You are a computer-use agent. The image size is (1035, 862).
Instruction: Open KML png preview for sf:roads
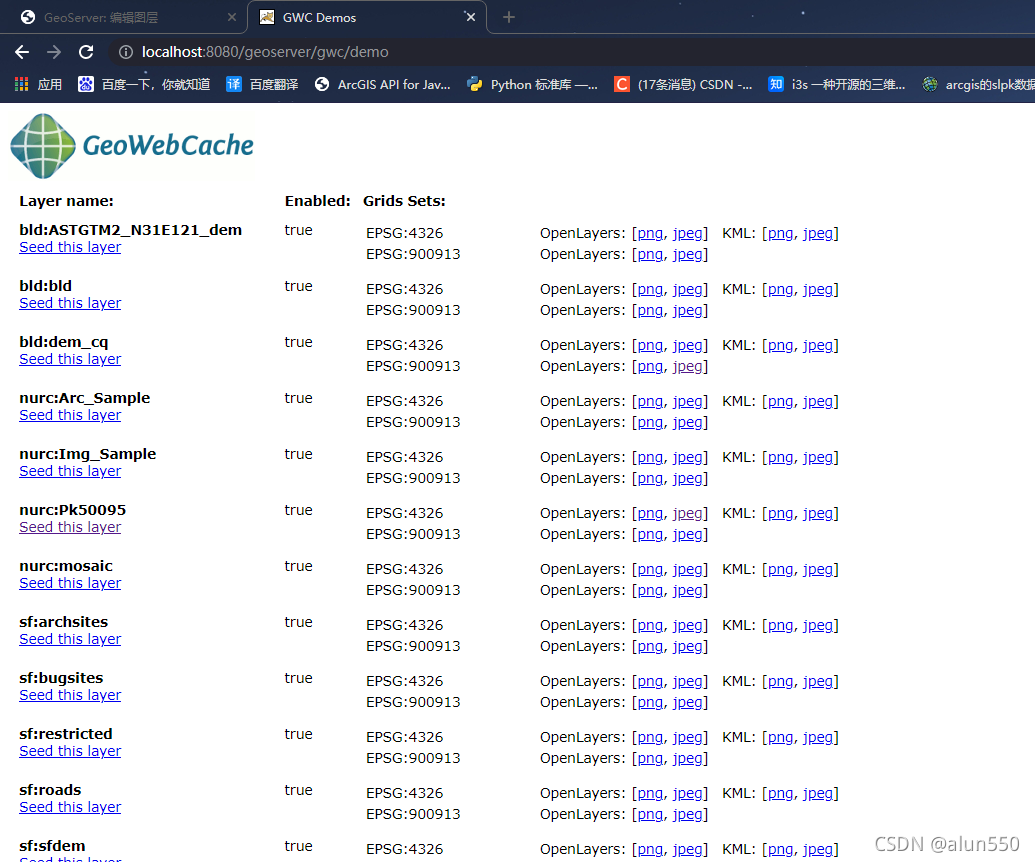click(779, 792)
